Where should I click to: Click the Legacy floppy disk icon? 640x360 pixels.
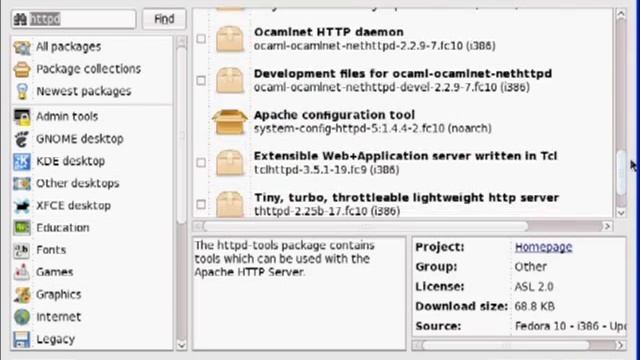(22, 339)
